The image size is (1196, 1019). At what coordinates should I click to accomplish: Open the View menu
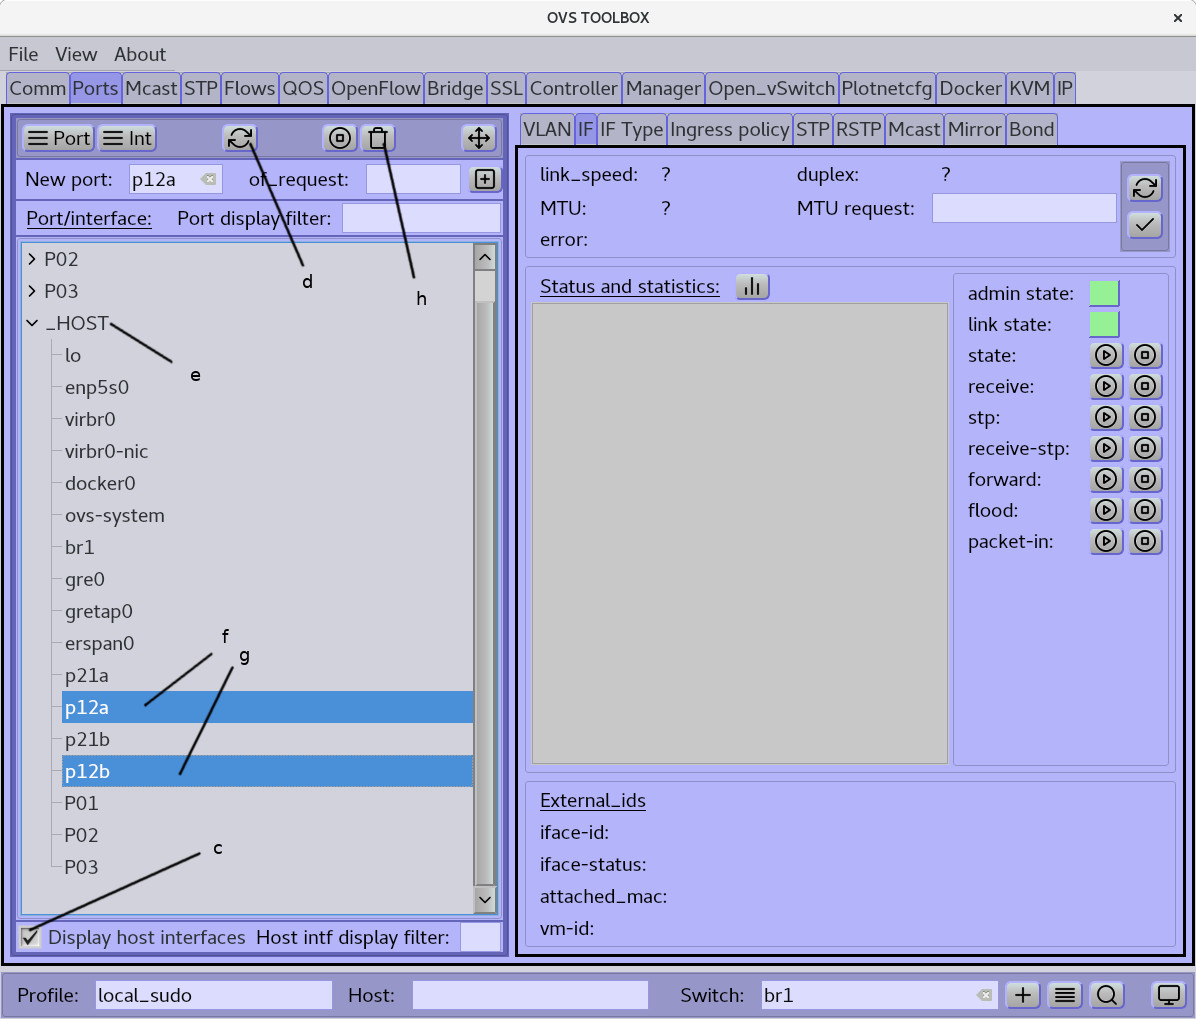pos(76,54)
